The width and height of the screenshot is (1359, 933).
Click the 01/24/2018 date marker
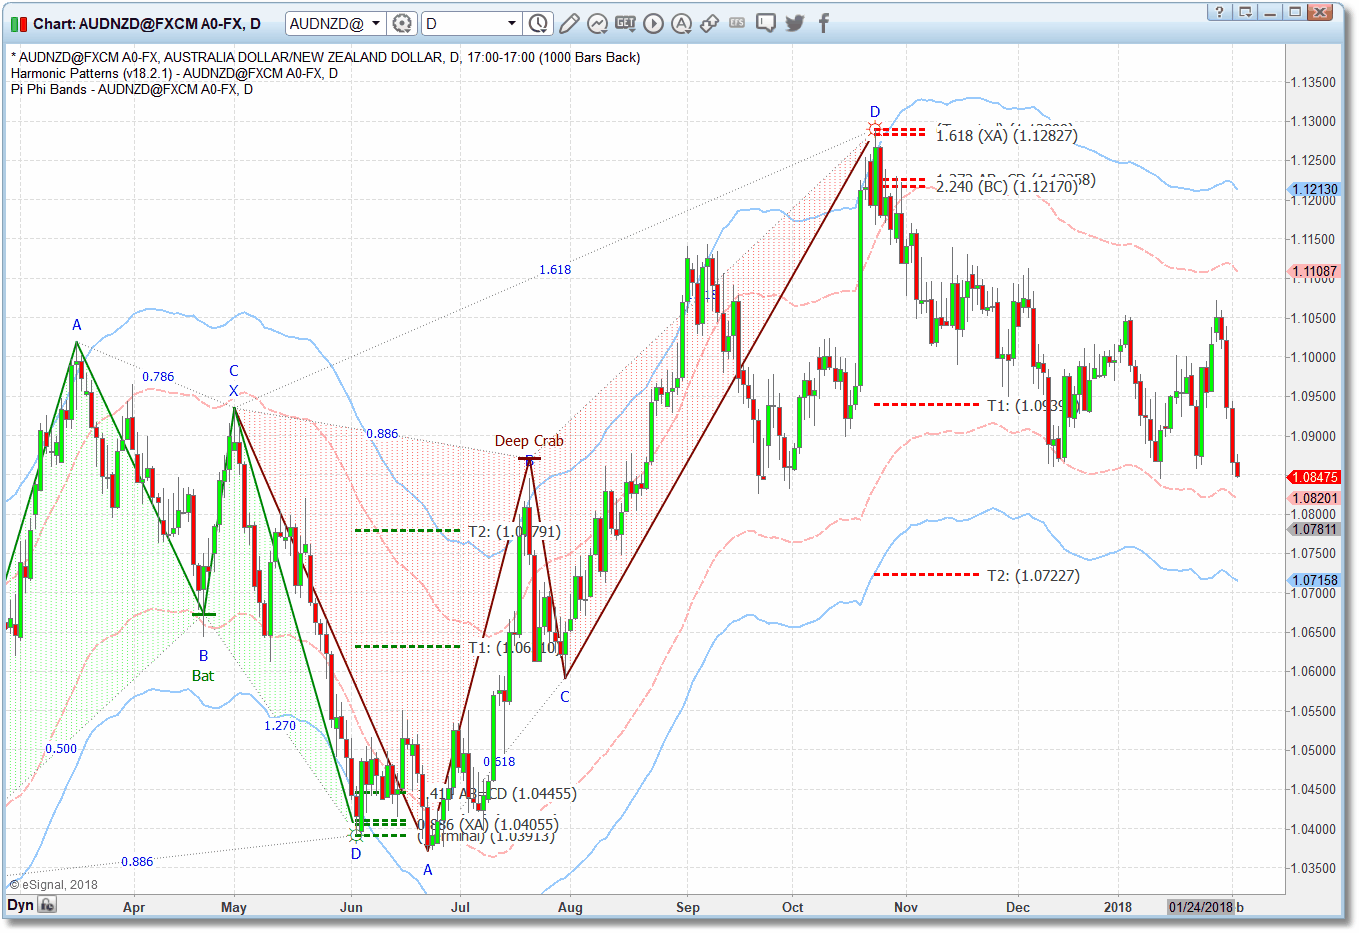(1201, 907)
